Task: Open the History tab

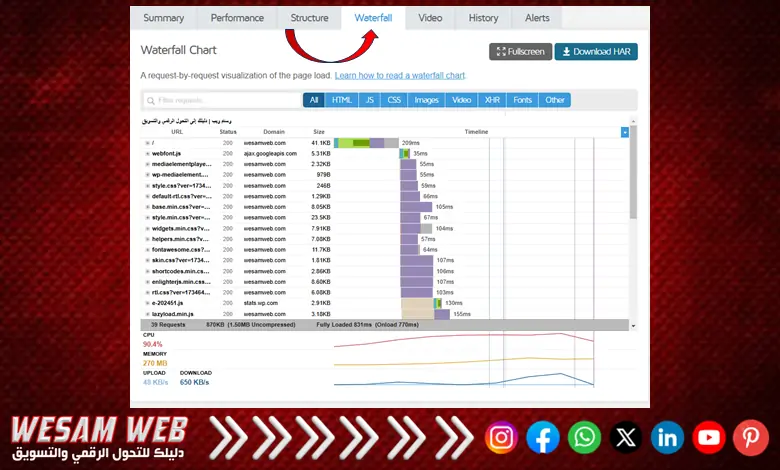Action: [x=484, y=18]
